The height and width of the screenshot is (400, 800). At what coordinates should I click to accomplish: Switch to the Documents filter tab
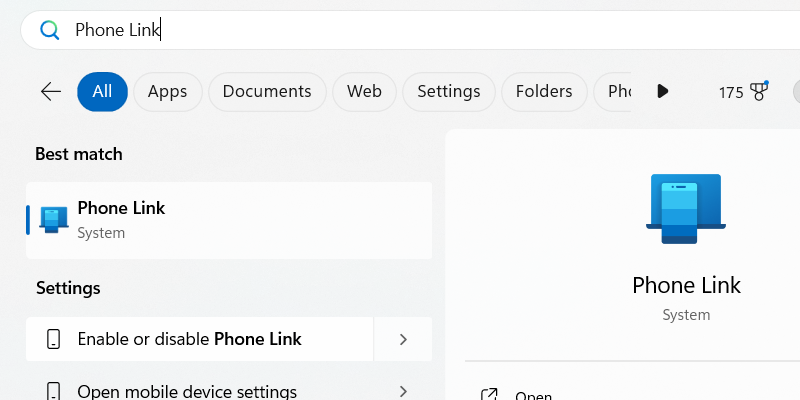pos(267,92)
